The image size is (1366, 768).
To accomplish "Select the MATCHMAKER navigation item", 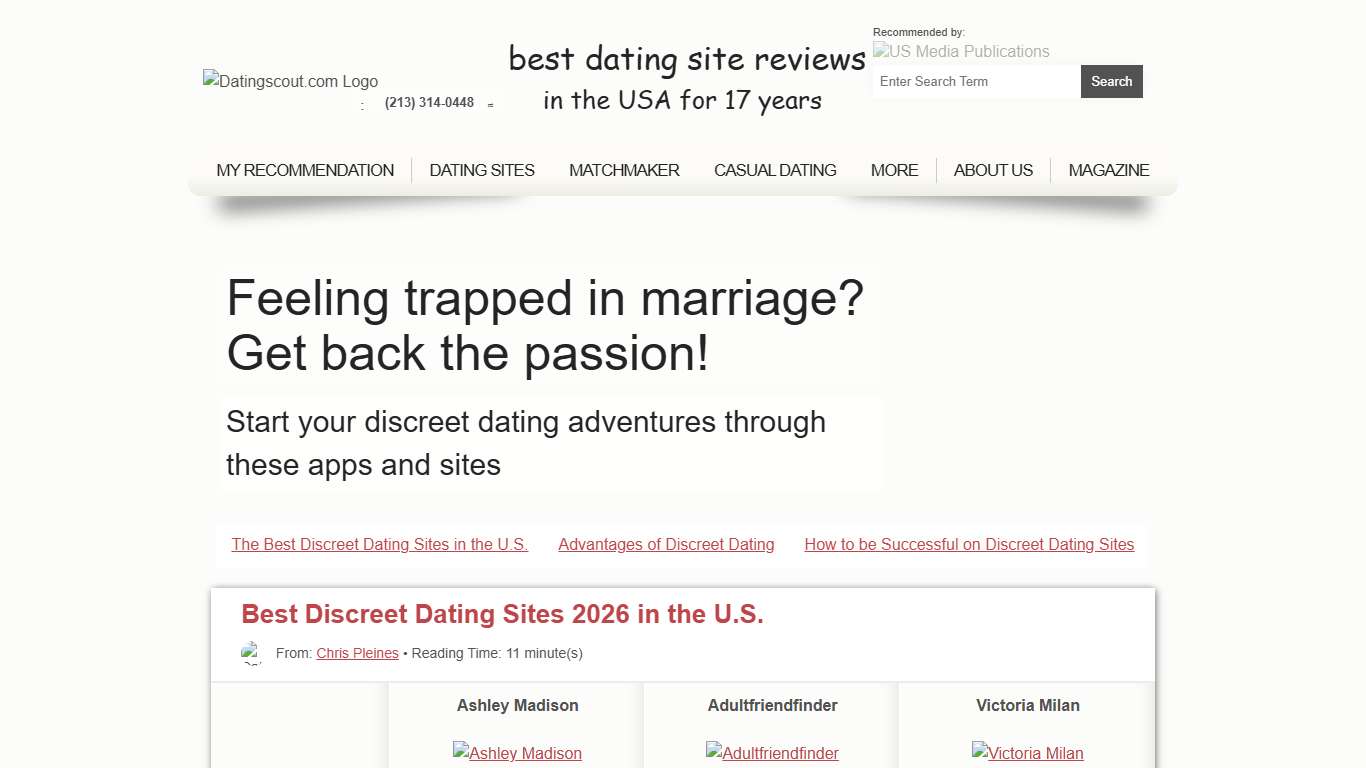I will point(624,170).
